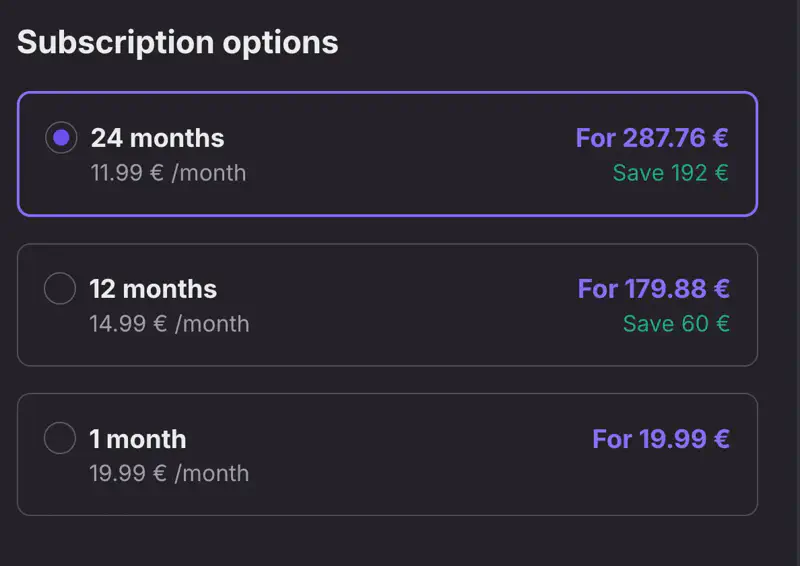The height and width of the screenshot is (566, 800).
Task: Click the green "Save 60 €" label
Action: point(675,323)
